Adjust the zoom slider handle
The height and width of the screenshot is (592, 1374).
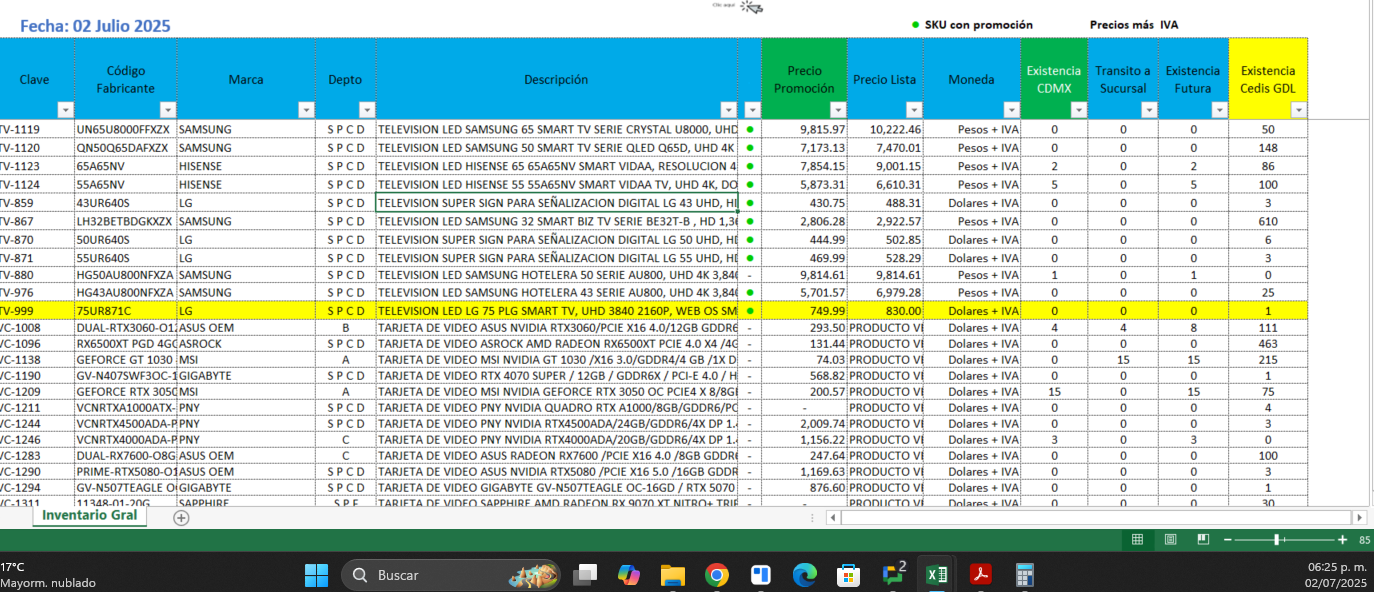(x=1277, y=539)
